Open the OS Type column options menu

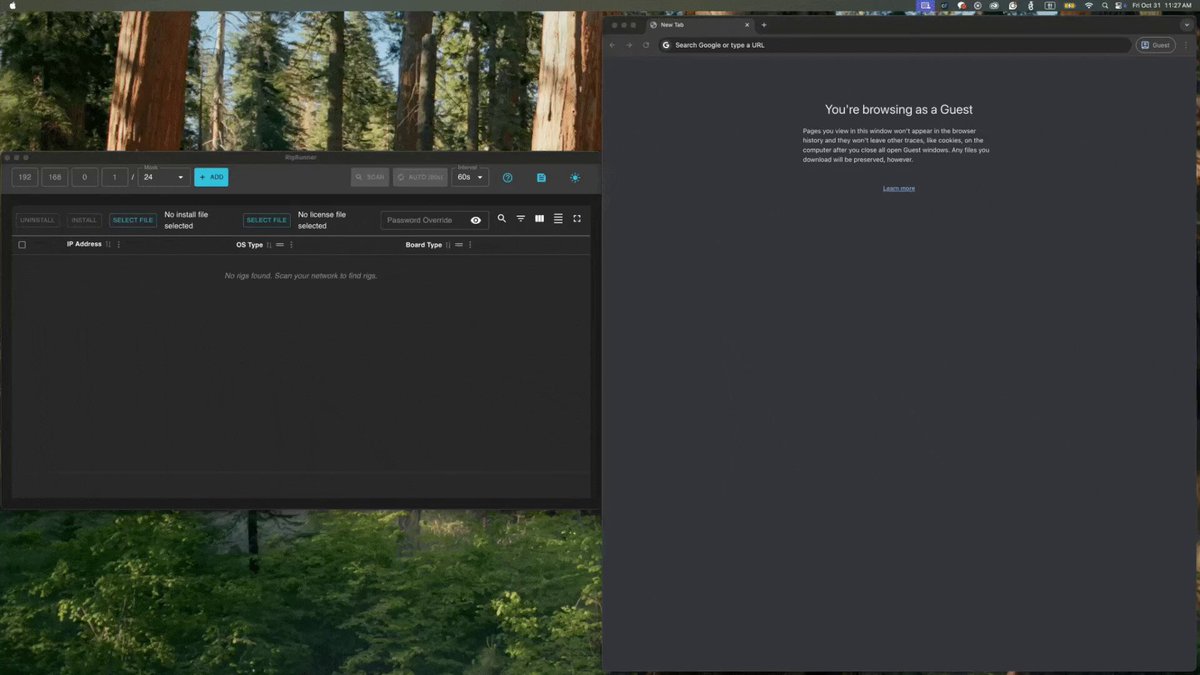pos(291,245)
